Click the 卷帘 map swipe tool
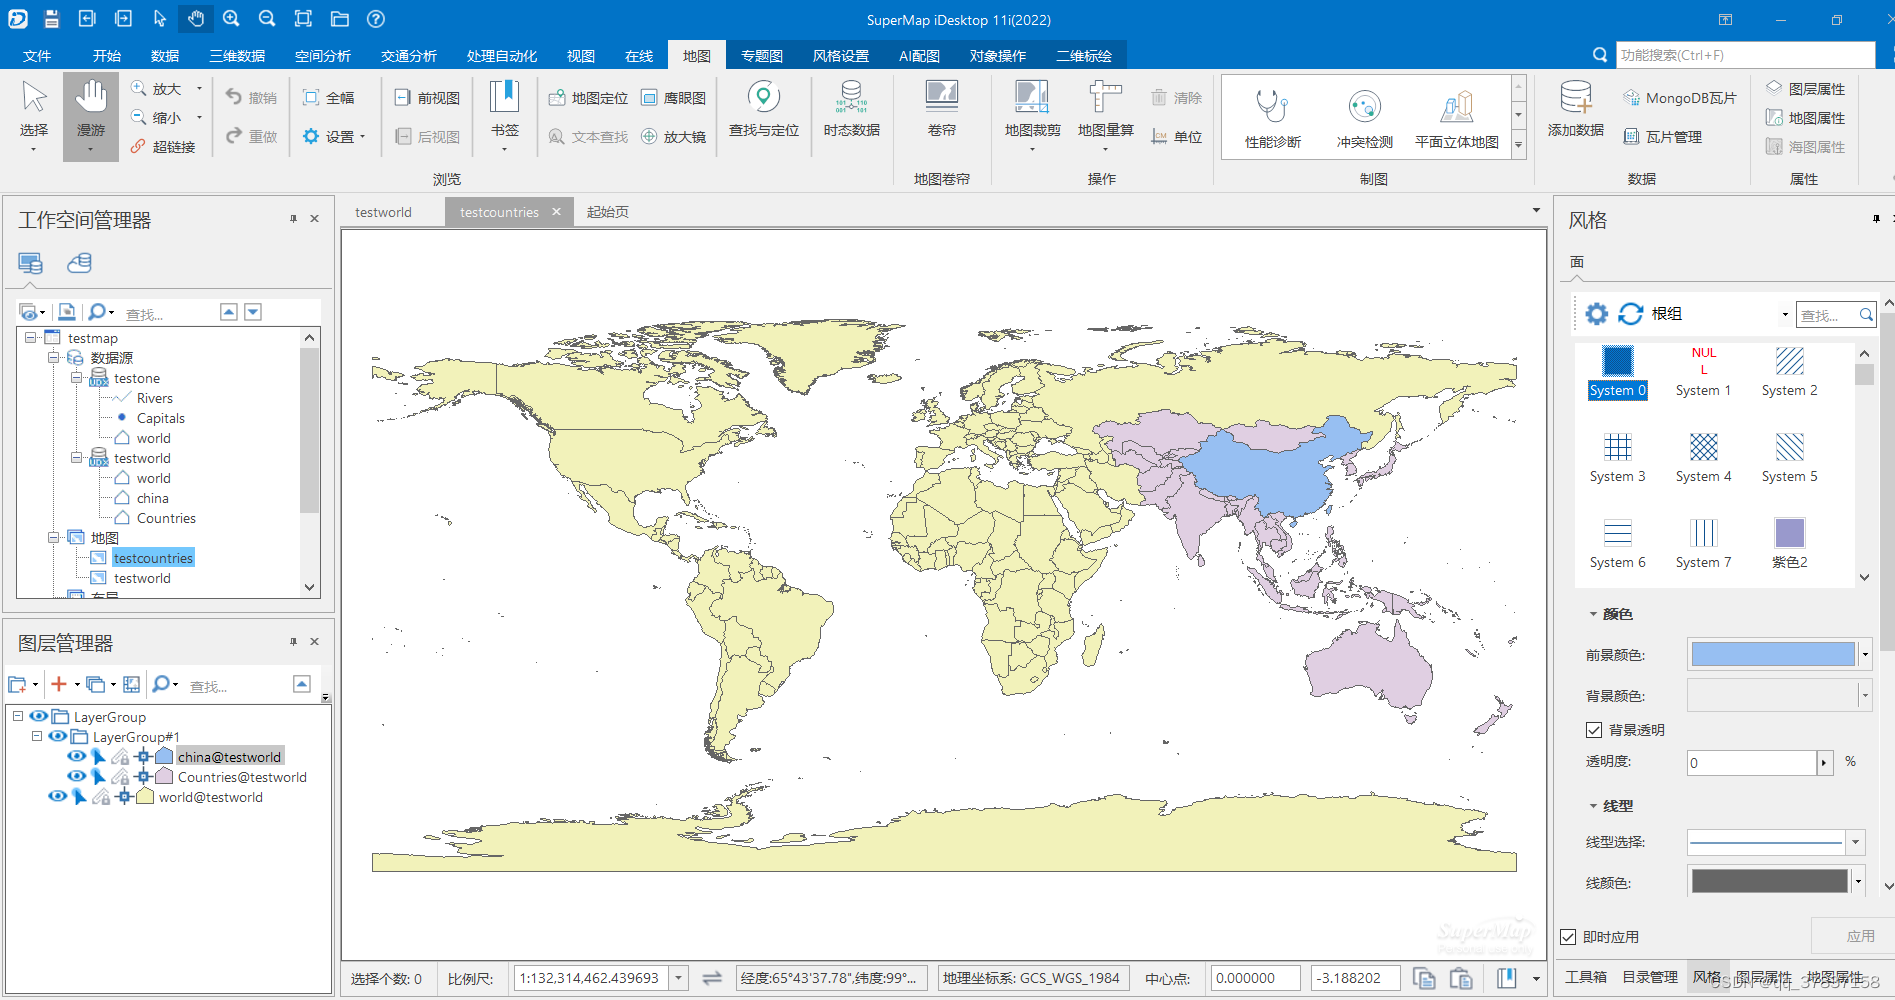Viewport: 1895px width, 1000px height. pyautogui.click(x=942, y=109)
